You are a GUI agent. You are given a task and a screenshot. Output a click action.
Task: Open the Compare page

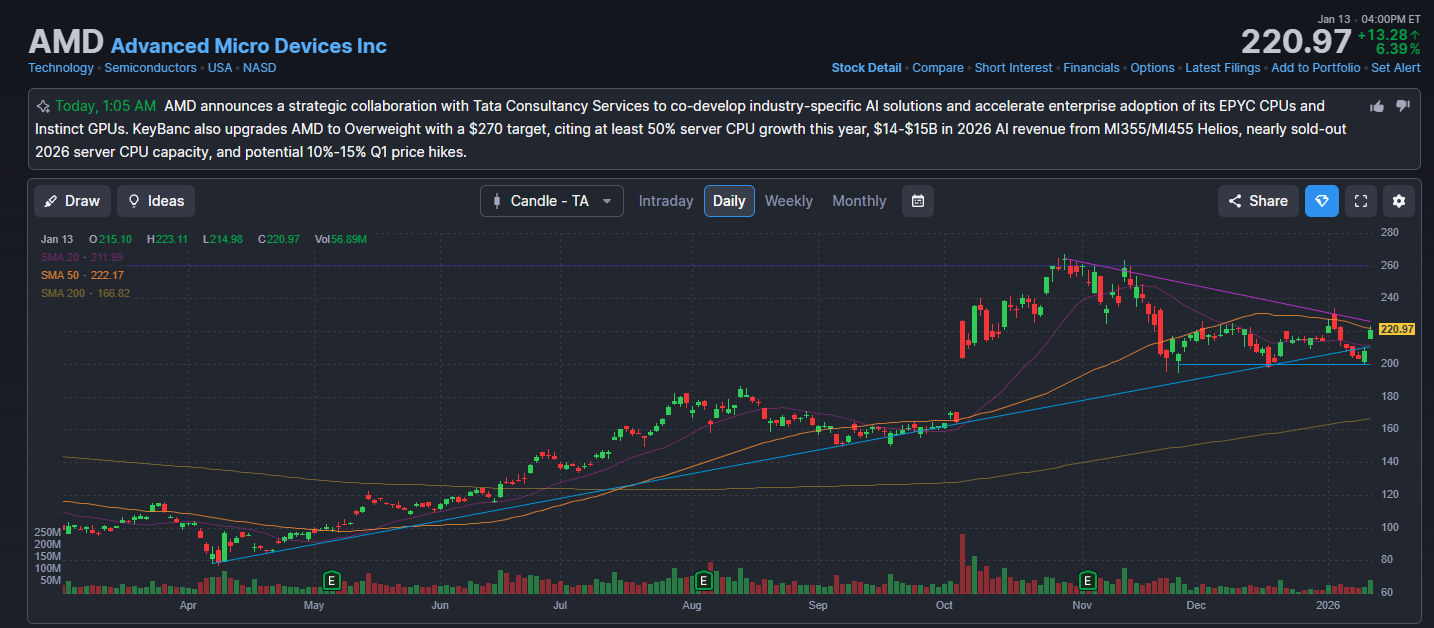point(938,68)
